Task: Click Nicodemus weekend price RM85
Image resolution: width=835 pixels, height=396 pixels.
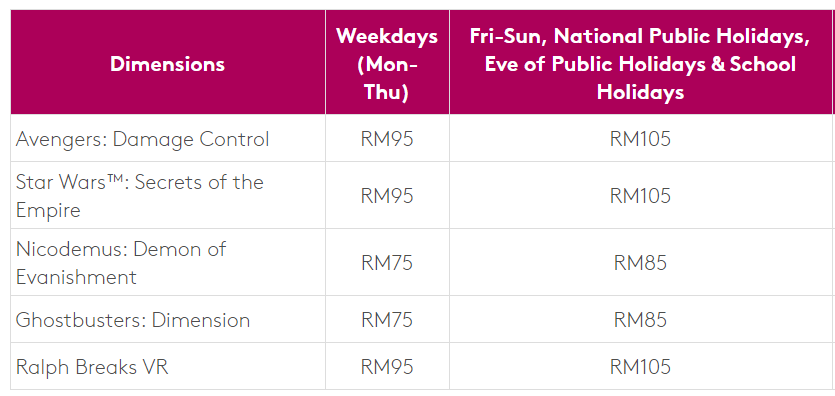Action: click(x=641, y=263)
